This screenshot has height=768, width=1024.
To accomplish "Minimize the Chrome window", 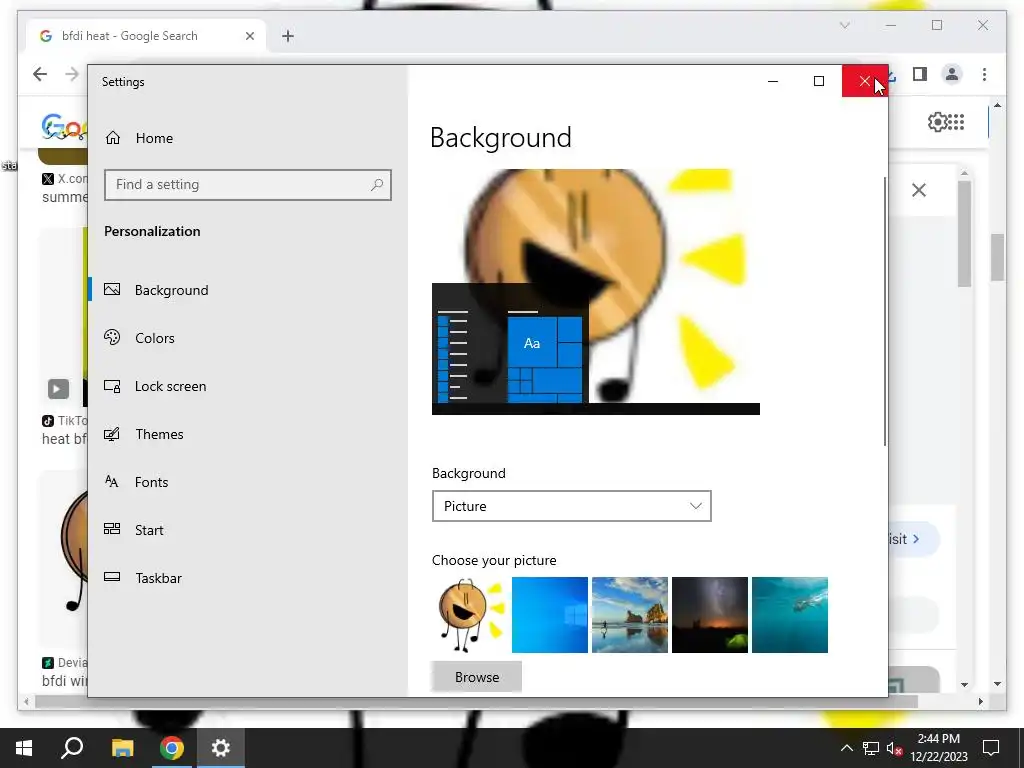I will point(891,25).
